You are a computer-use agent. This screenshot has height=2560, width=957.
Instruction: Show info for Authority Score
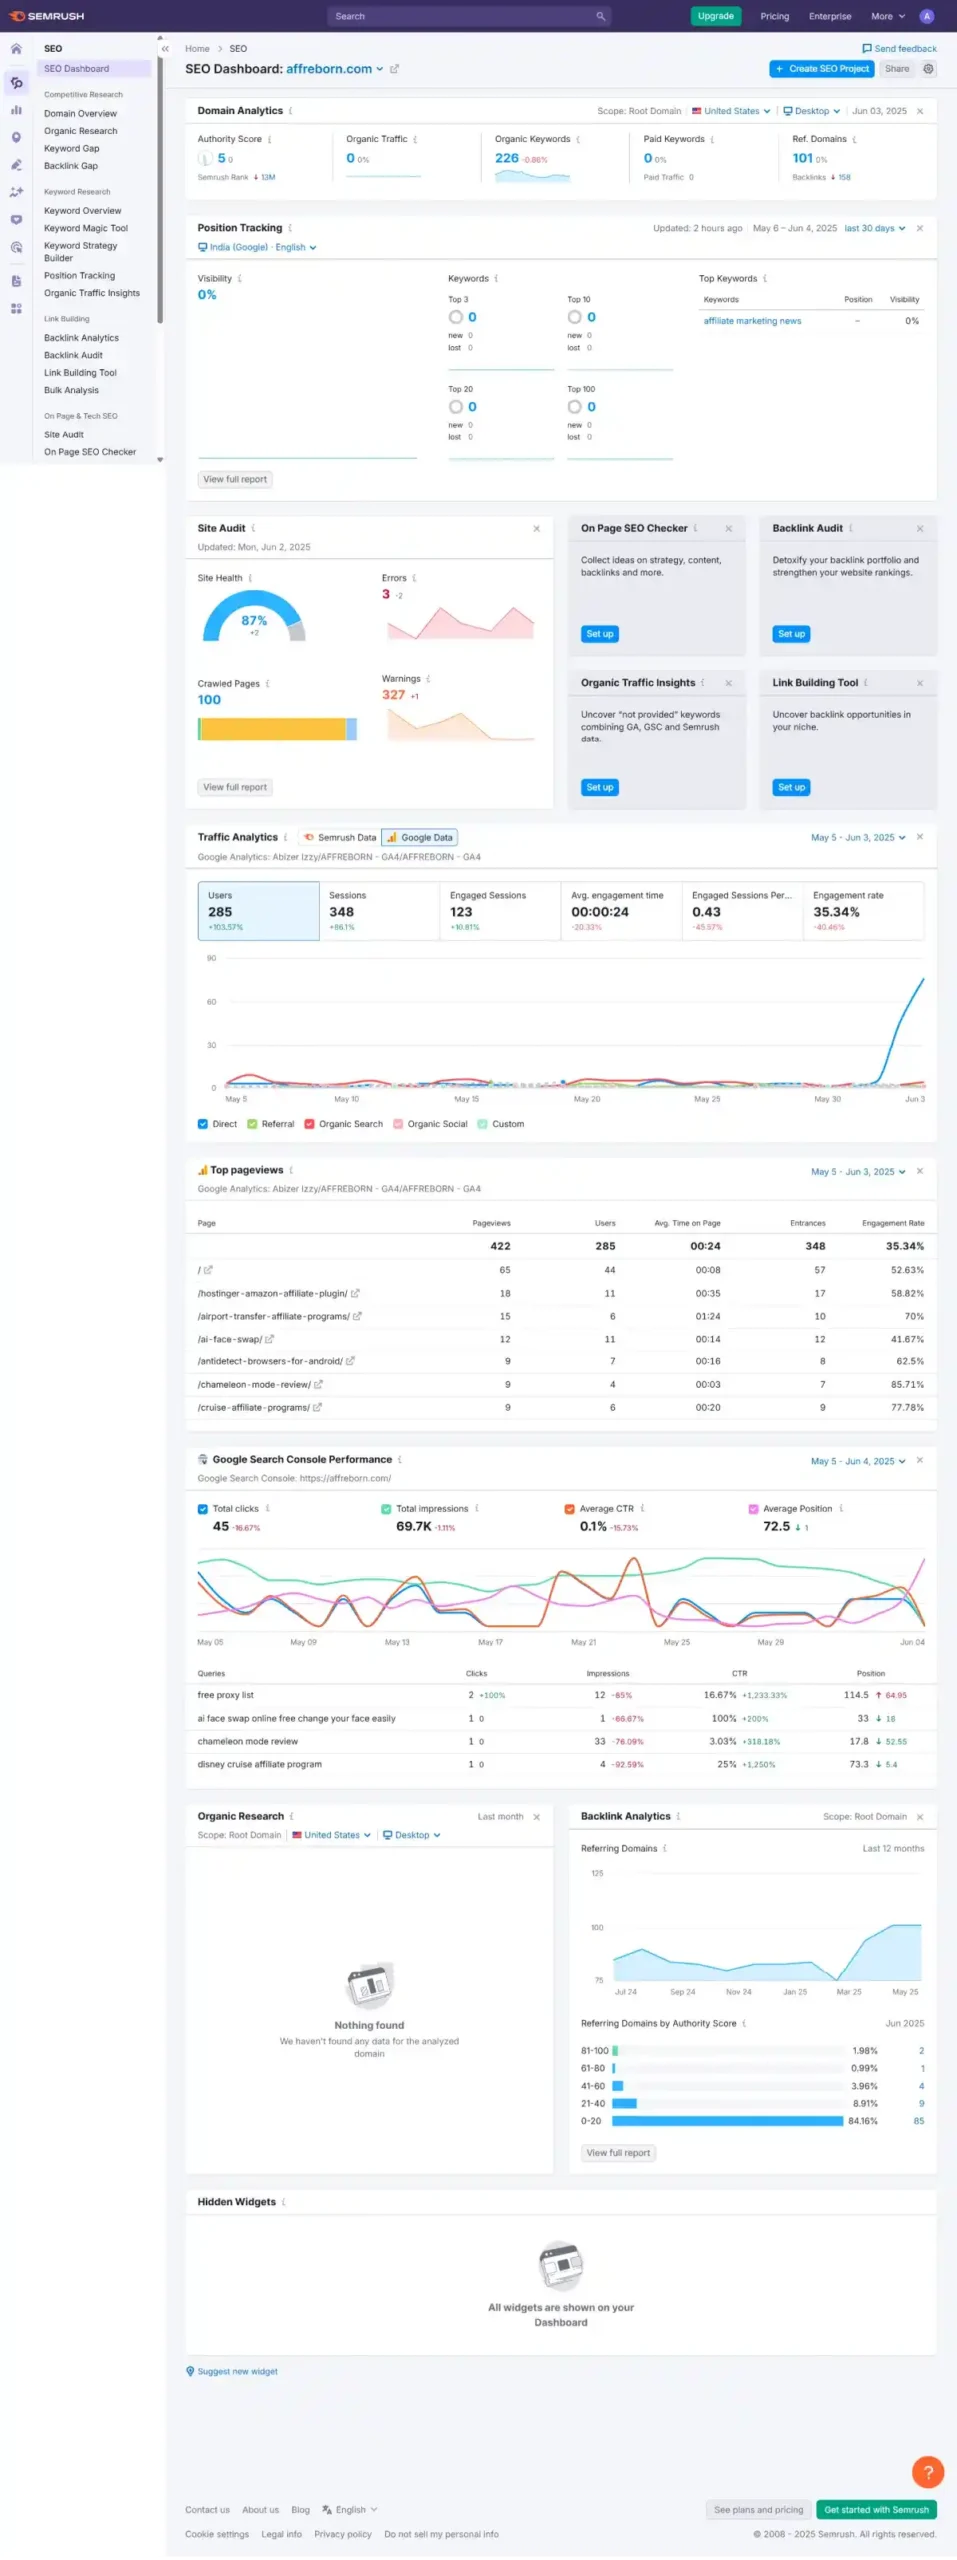[269, 139]
